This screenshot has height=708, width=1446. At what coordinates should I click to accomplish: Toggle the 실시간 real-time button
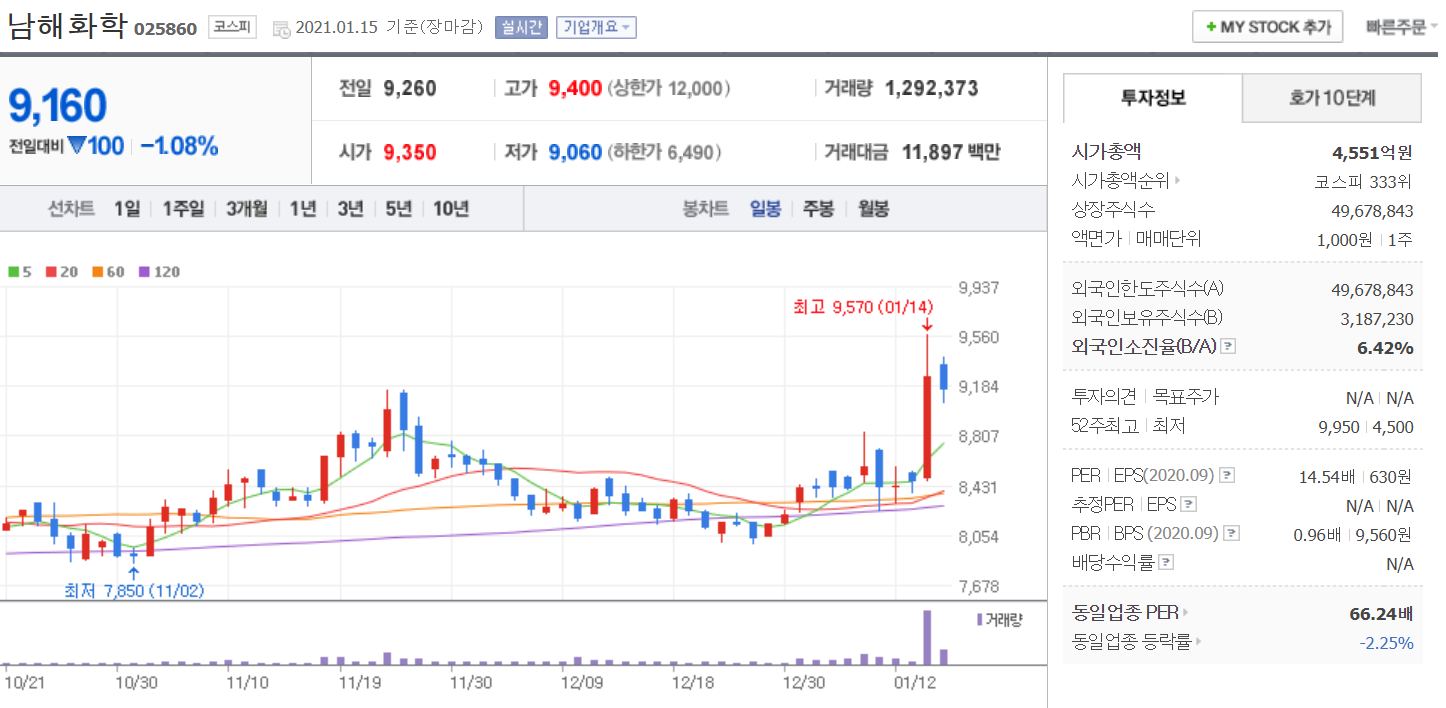point(521,27)
